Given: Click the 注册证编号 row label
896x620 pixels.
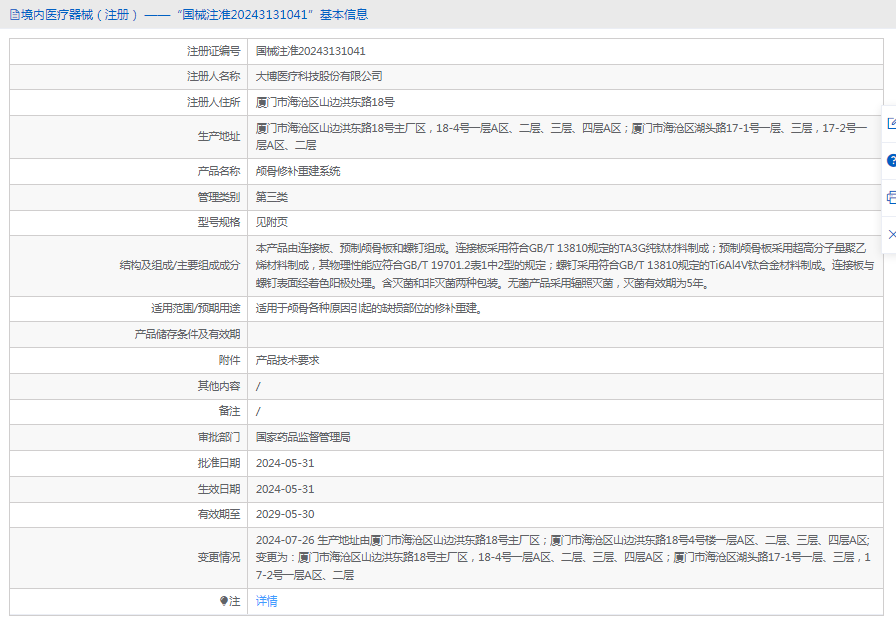Looking at the screenshot, I should pyautogui.click(x=214, y=51).
